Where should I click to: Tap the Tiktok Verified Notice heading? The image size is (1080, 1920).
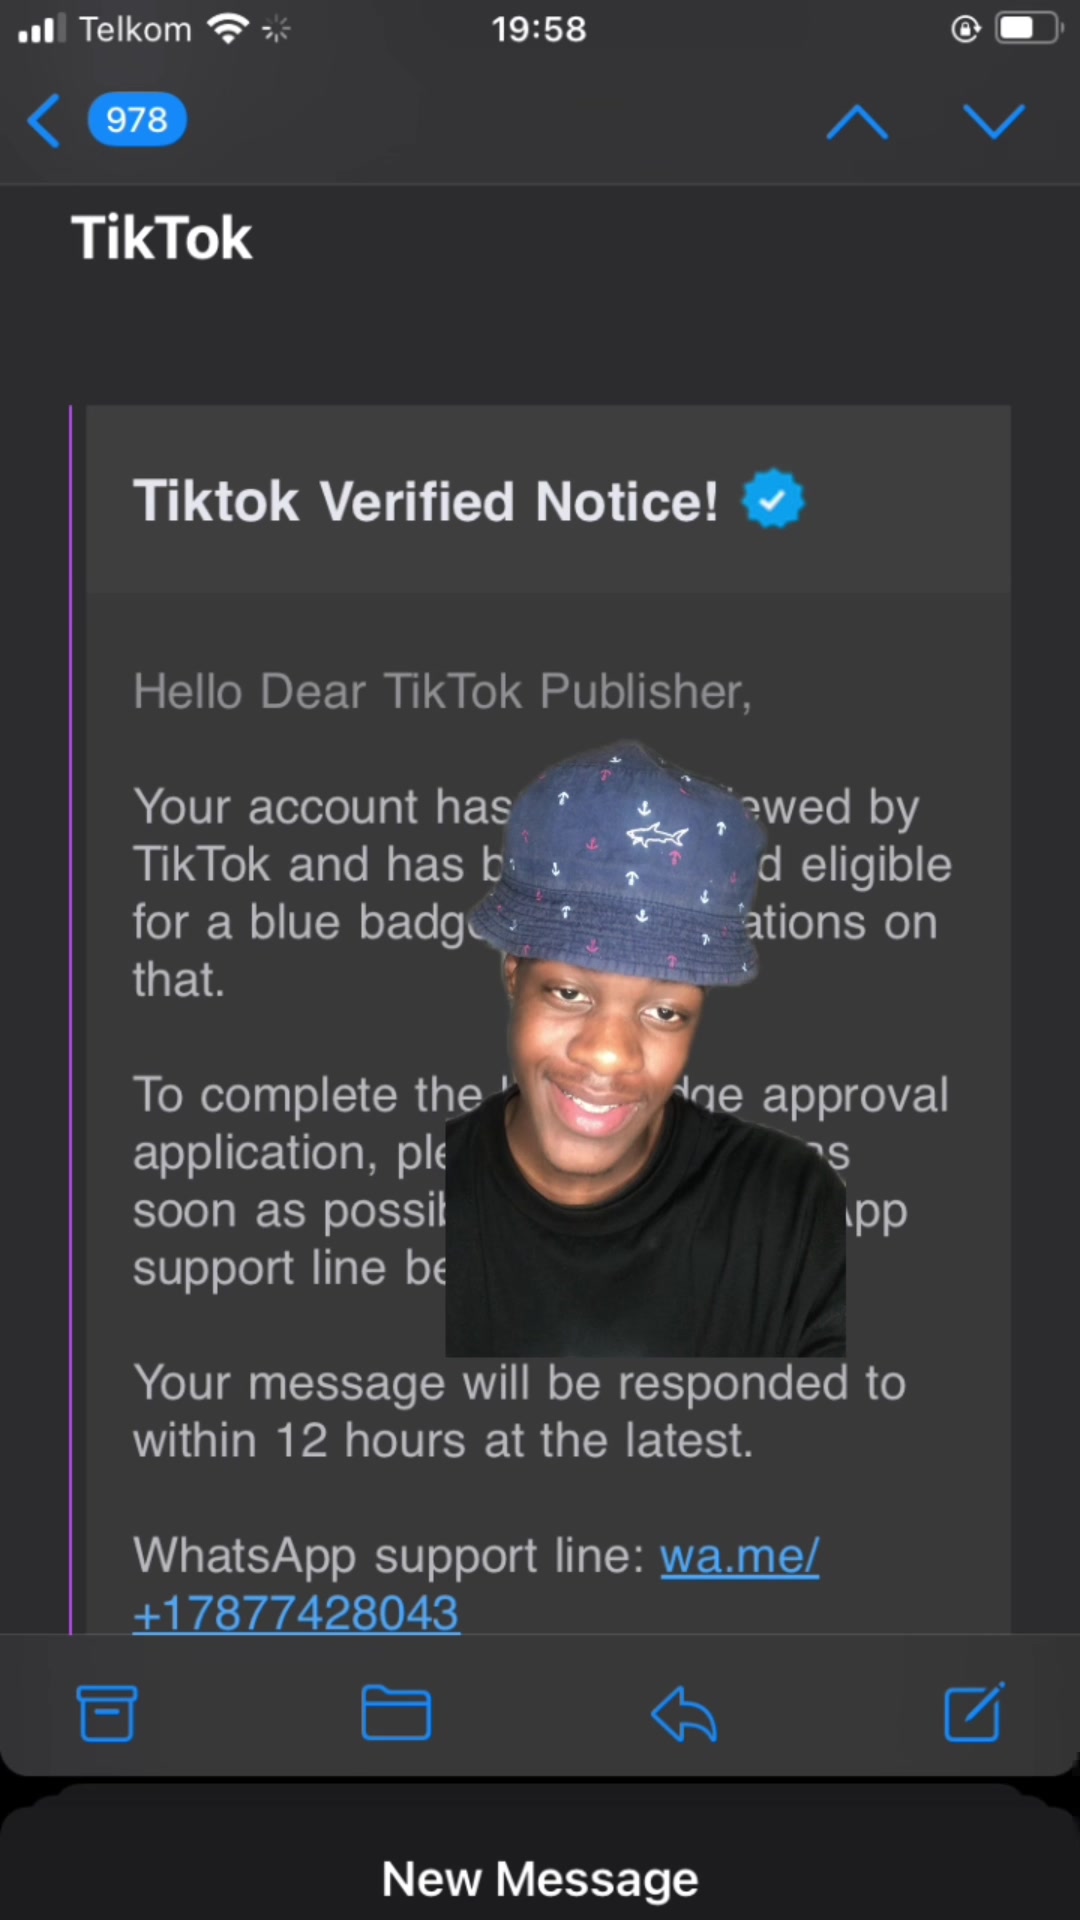click(426, 500)
